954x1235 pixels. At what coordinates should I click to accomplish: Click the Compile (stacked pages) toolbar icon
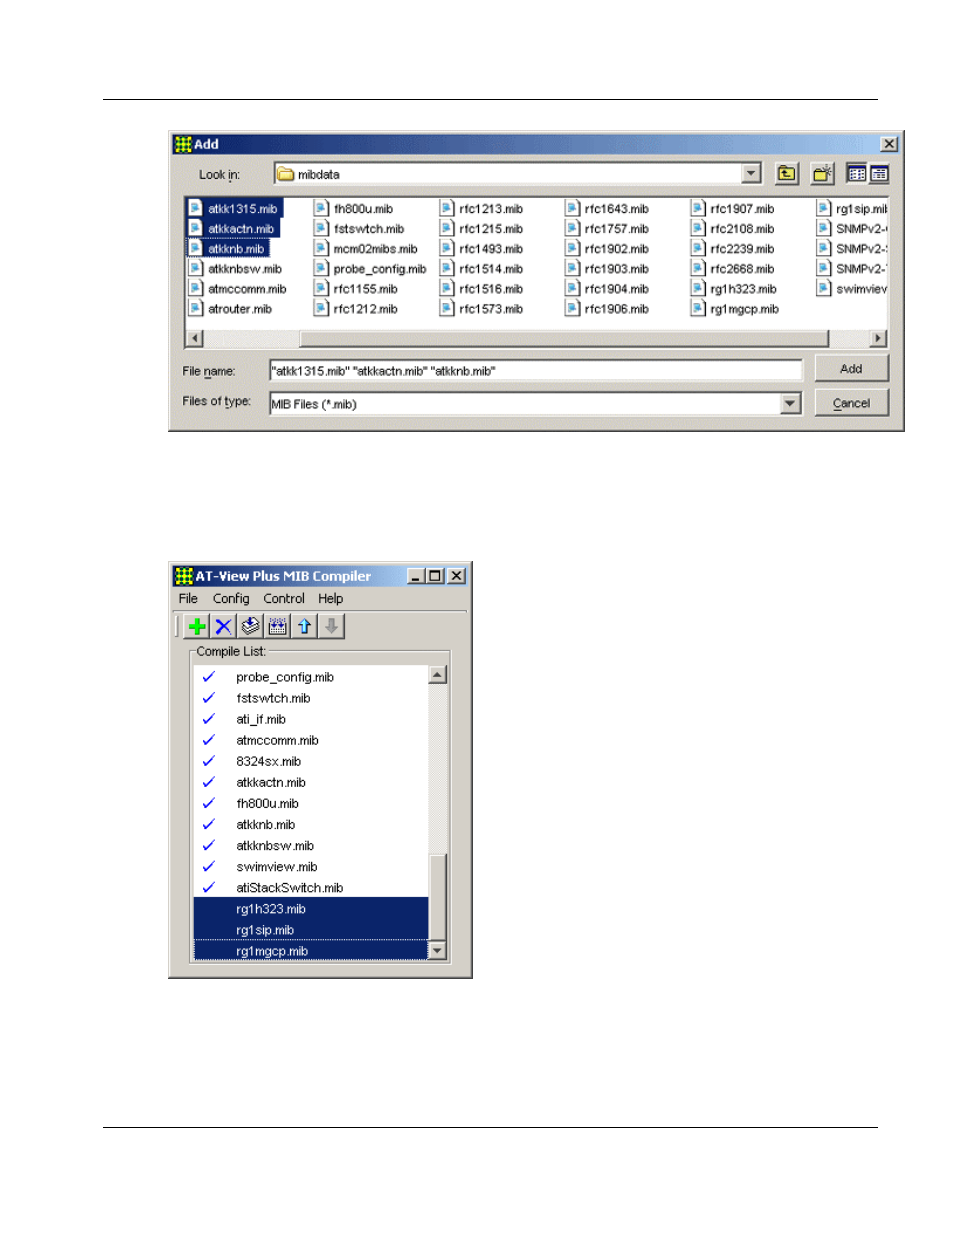coord(250,626)
